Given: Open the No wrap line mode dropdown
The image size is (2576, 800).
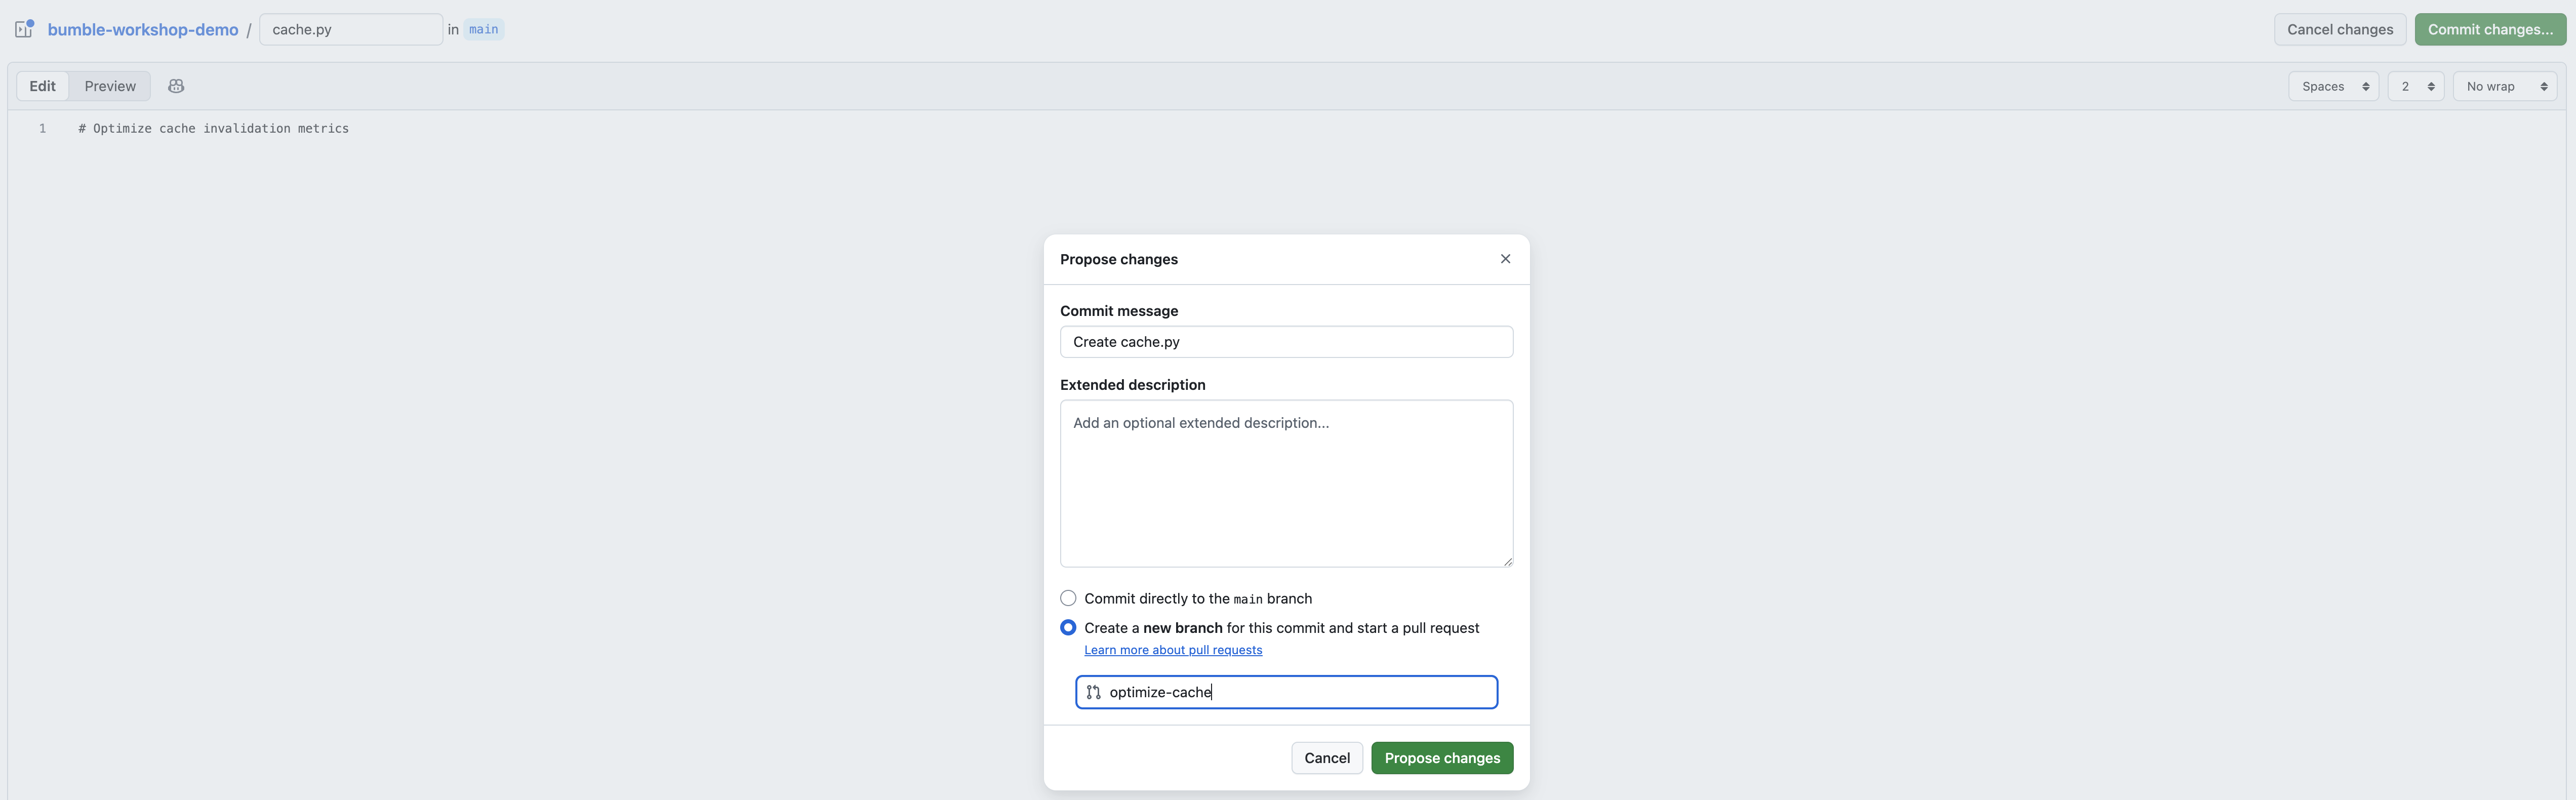Looking at the screenshot, I should [2504, 86].
